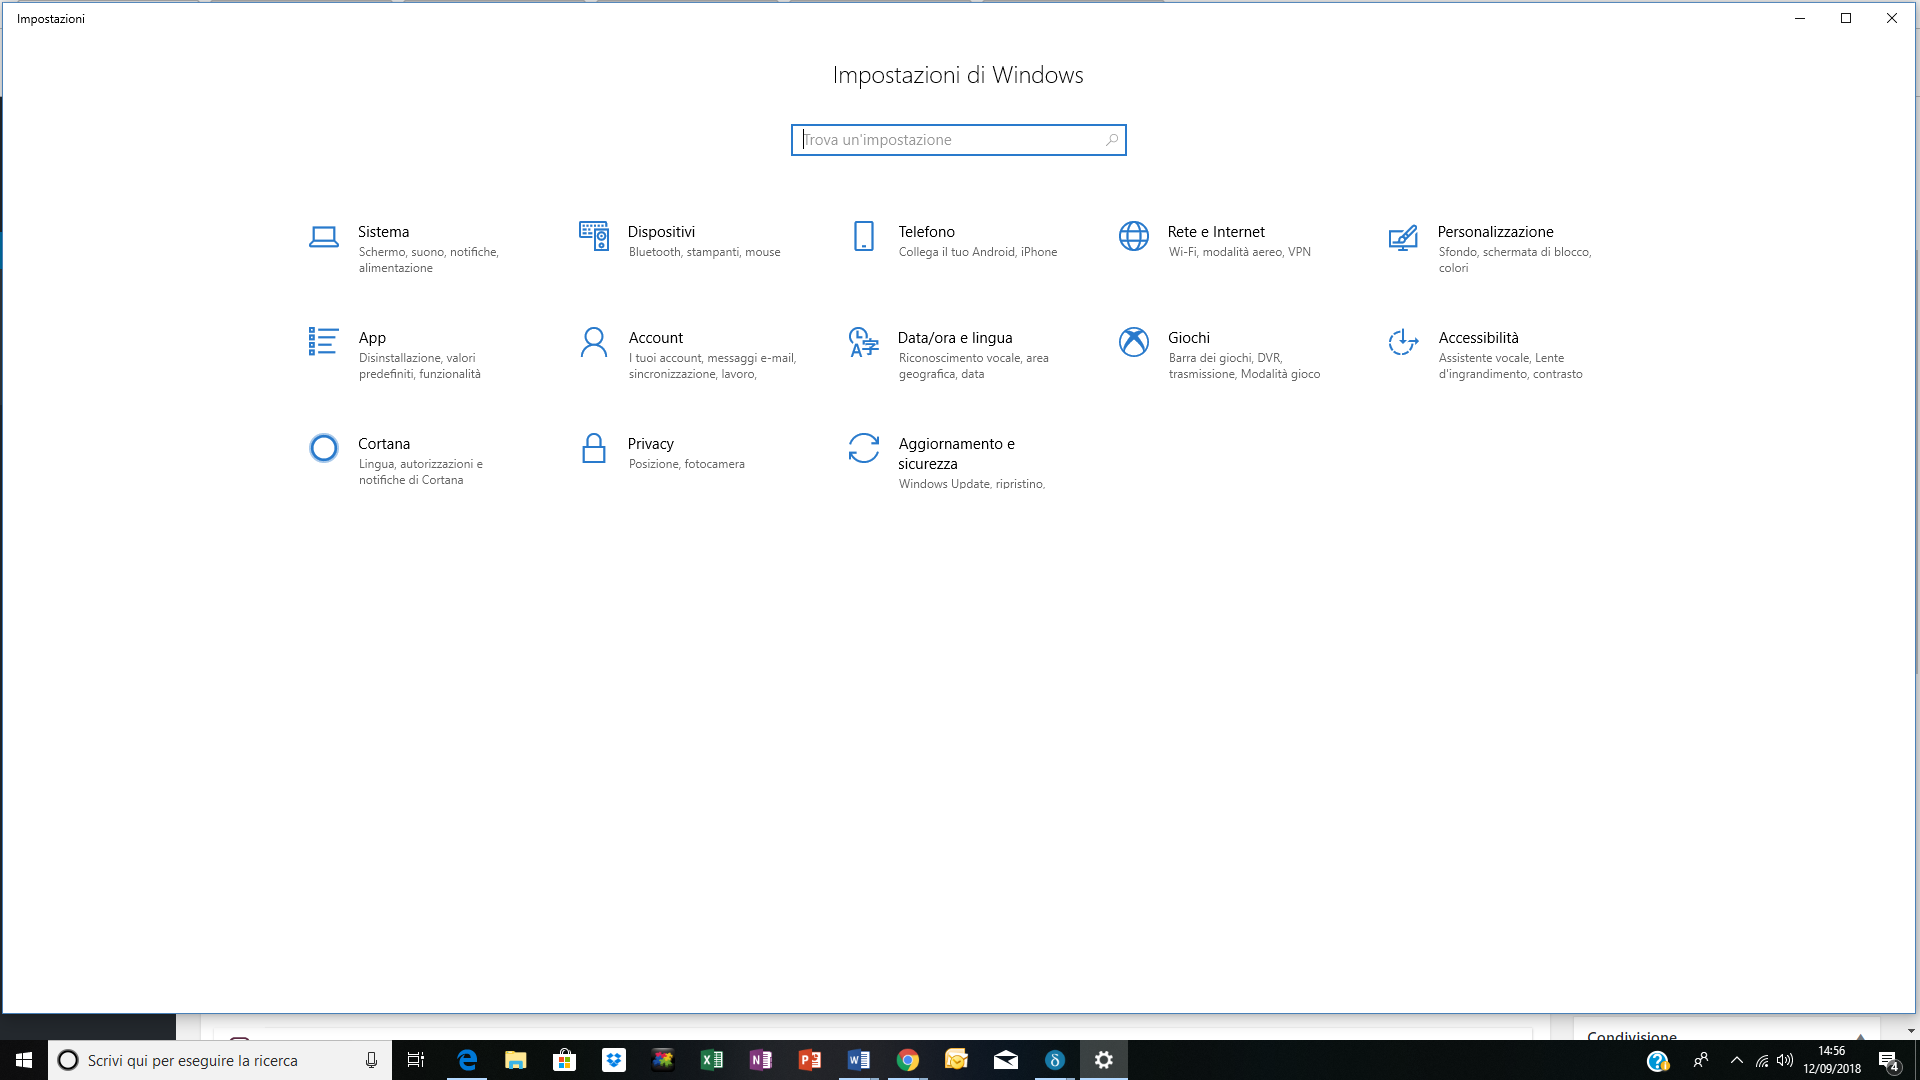Open Microsoft Store from the taskbar
The height and width of the screenshot is (1080, 1920).
tap(565, 1060)
